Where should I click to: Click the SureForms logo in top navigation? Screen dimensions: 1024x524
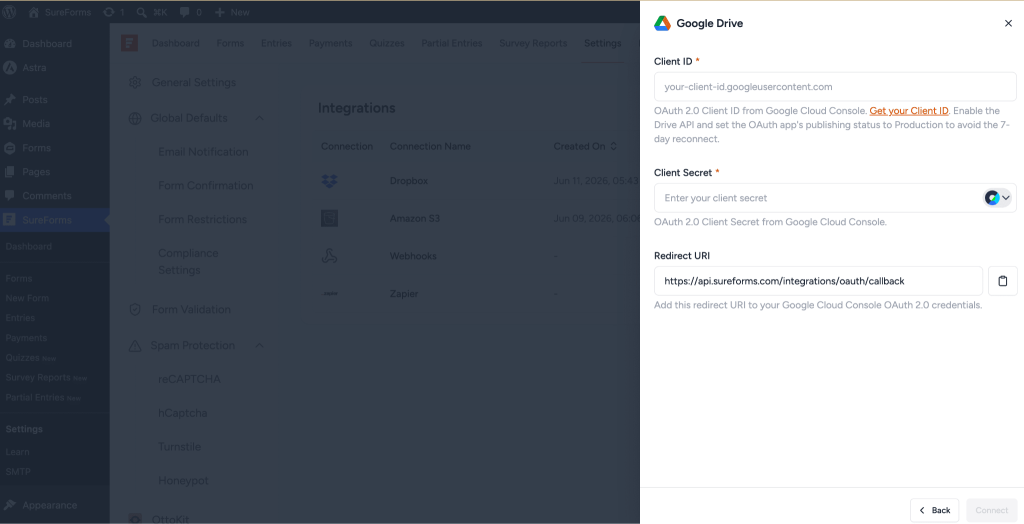coord(129,43)
